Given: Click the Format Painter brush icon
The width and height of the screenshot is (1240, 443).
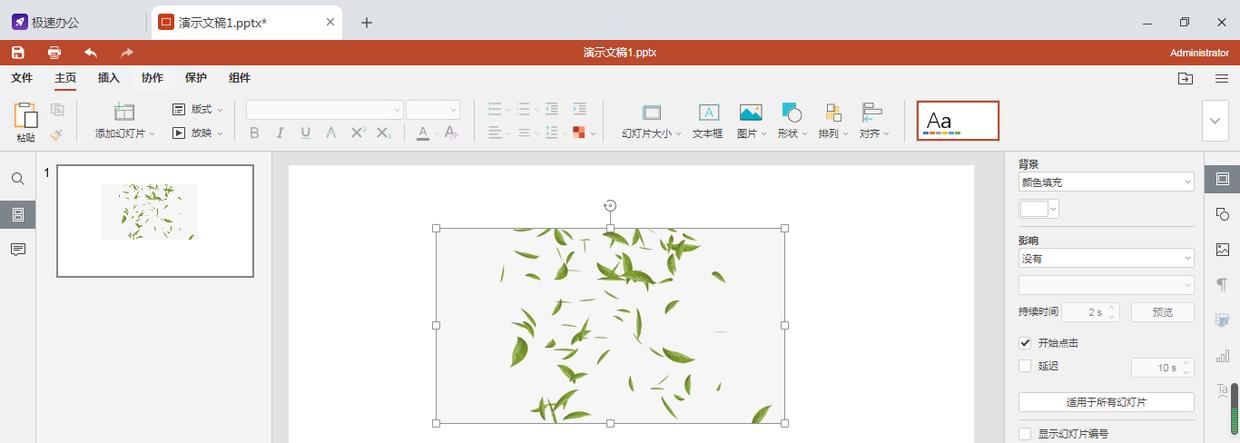Looking at the screenshot, I should click(x=57, y=133).
